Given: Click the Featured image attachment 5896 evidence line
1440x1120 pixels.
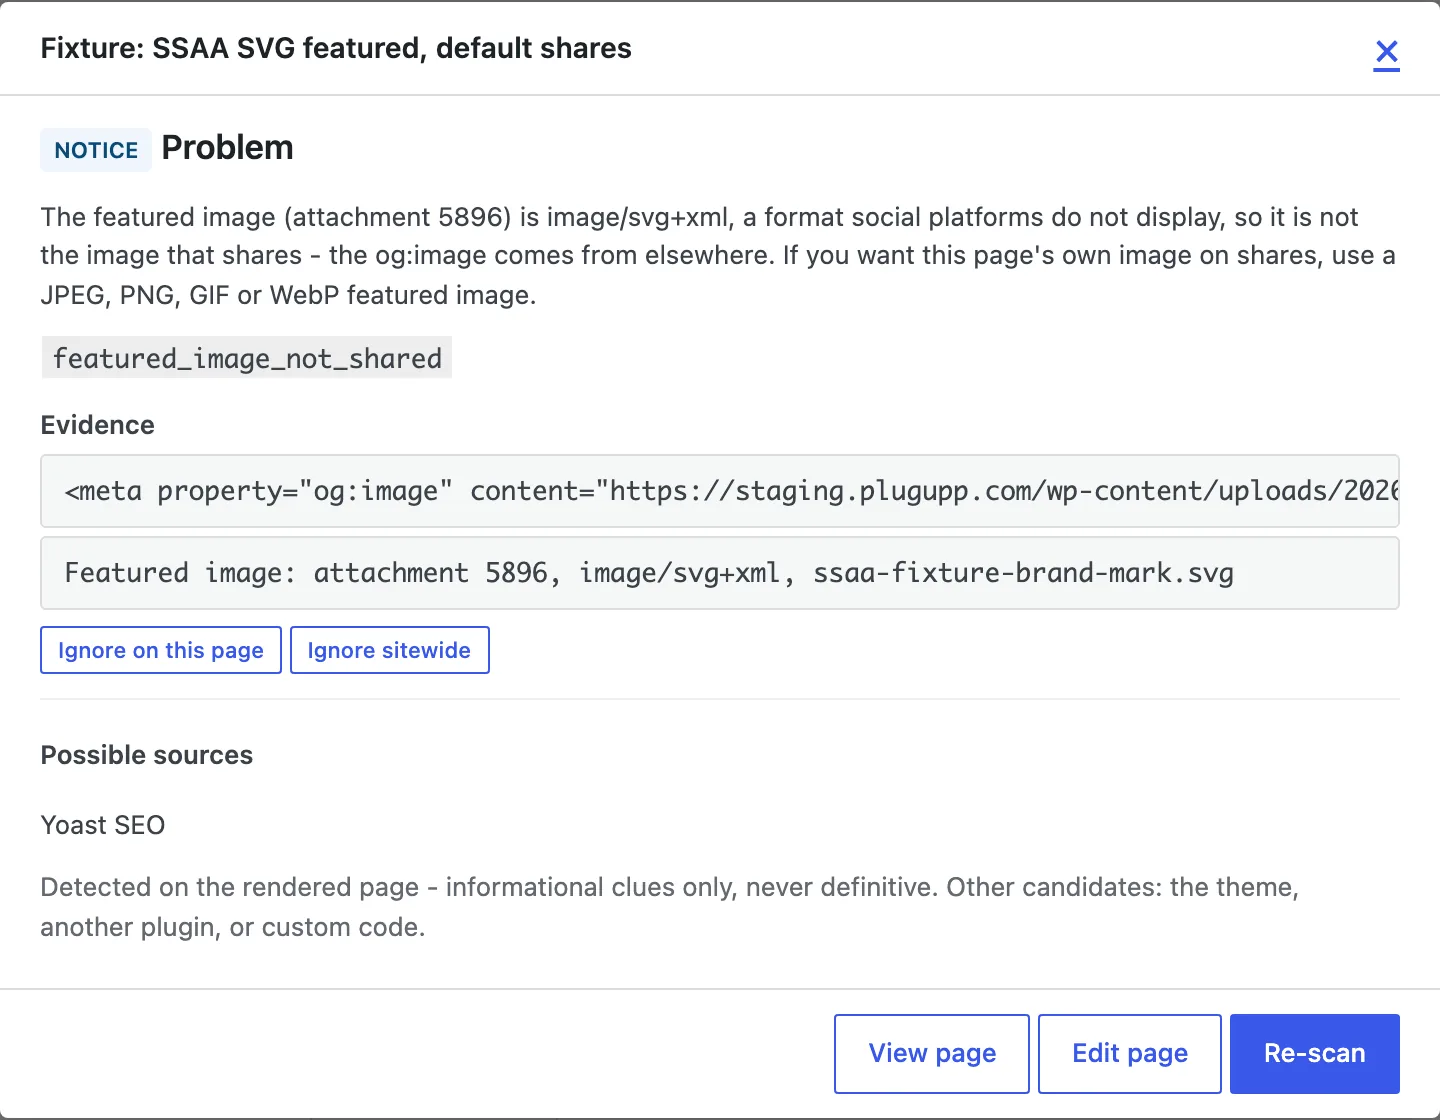Looking at the screenshot, I should coord(720,573).
